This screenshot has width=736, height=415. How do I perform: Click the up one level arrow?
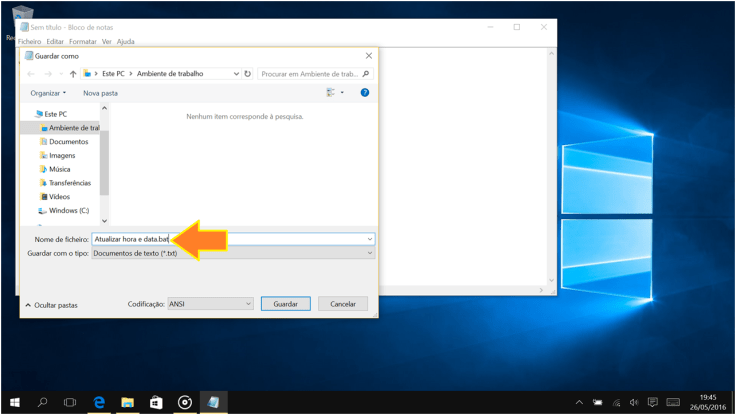pyautogui.click(x=73, y=74)
